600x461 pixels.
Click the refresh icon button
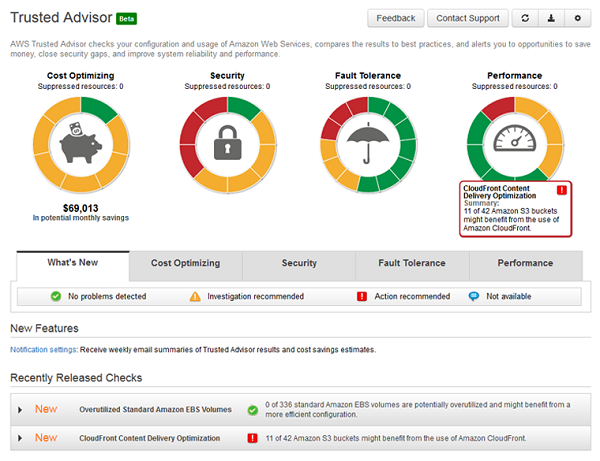coord(525,18)
